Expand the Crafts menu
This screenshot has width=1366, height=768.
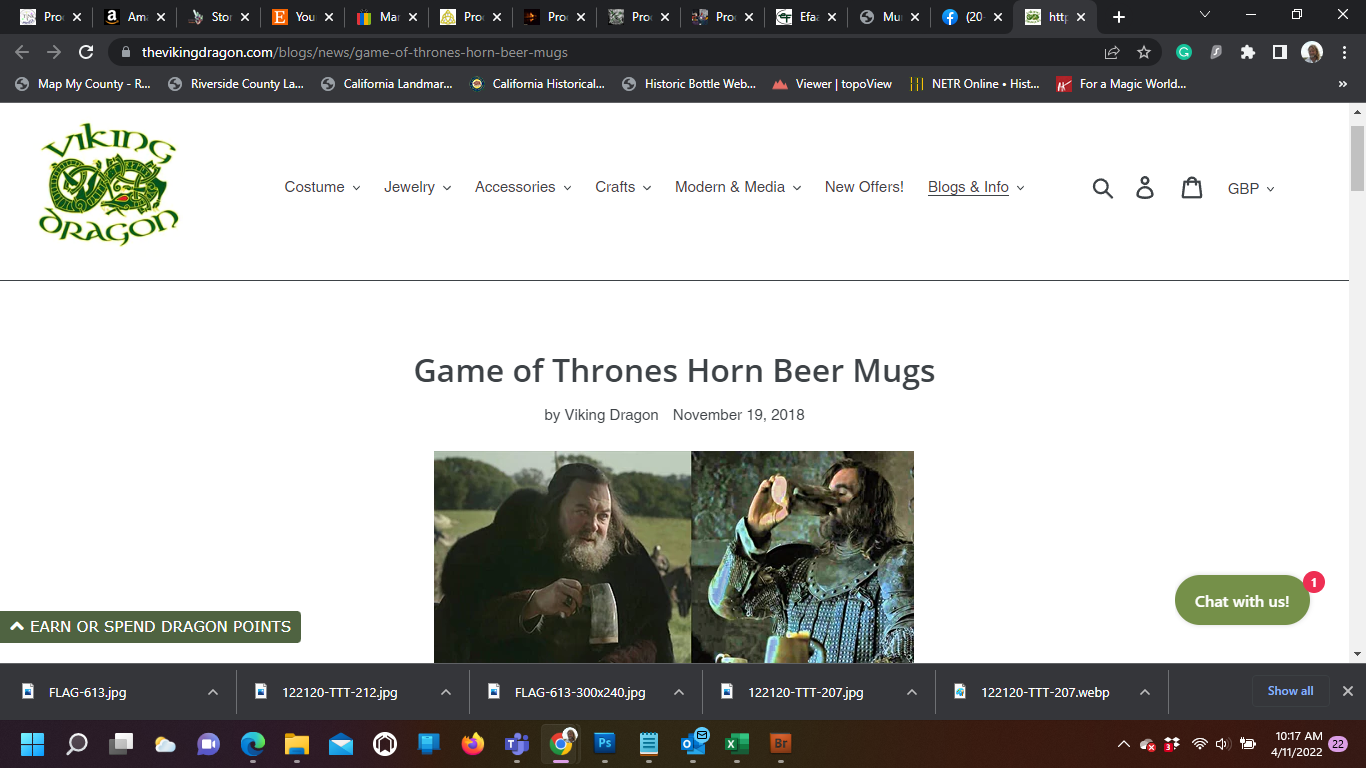click(x=623, y=187)
